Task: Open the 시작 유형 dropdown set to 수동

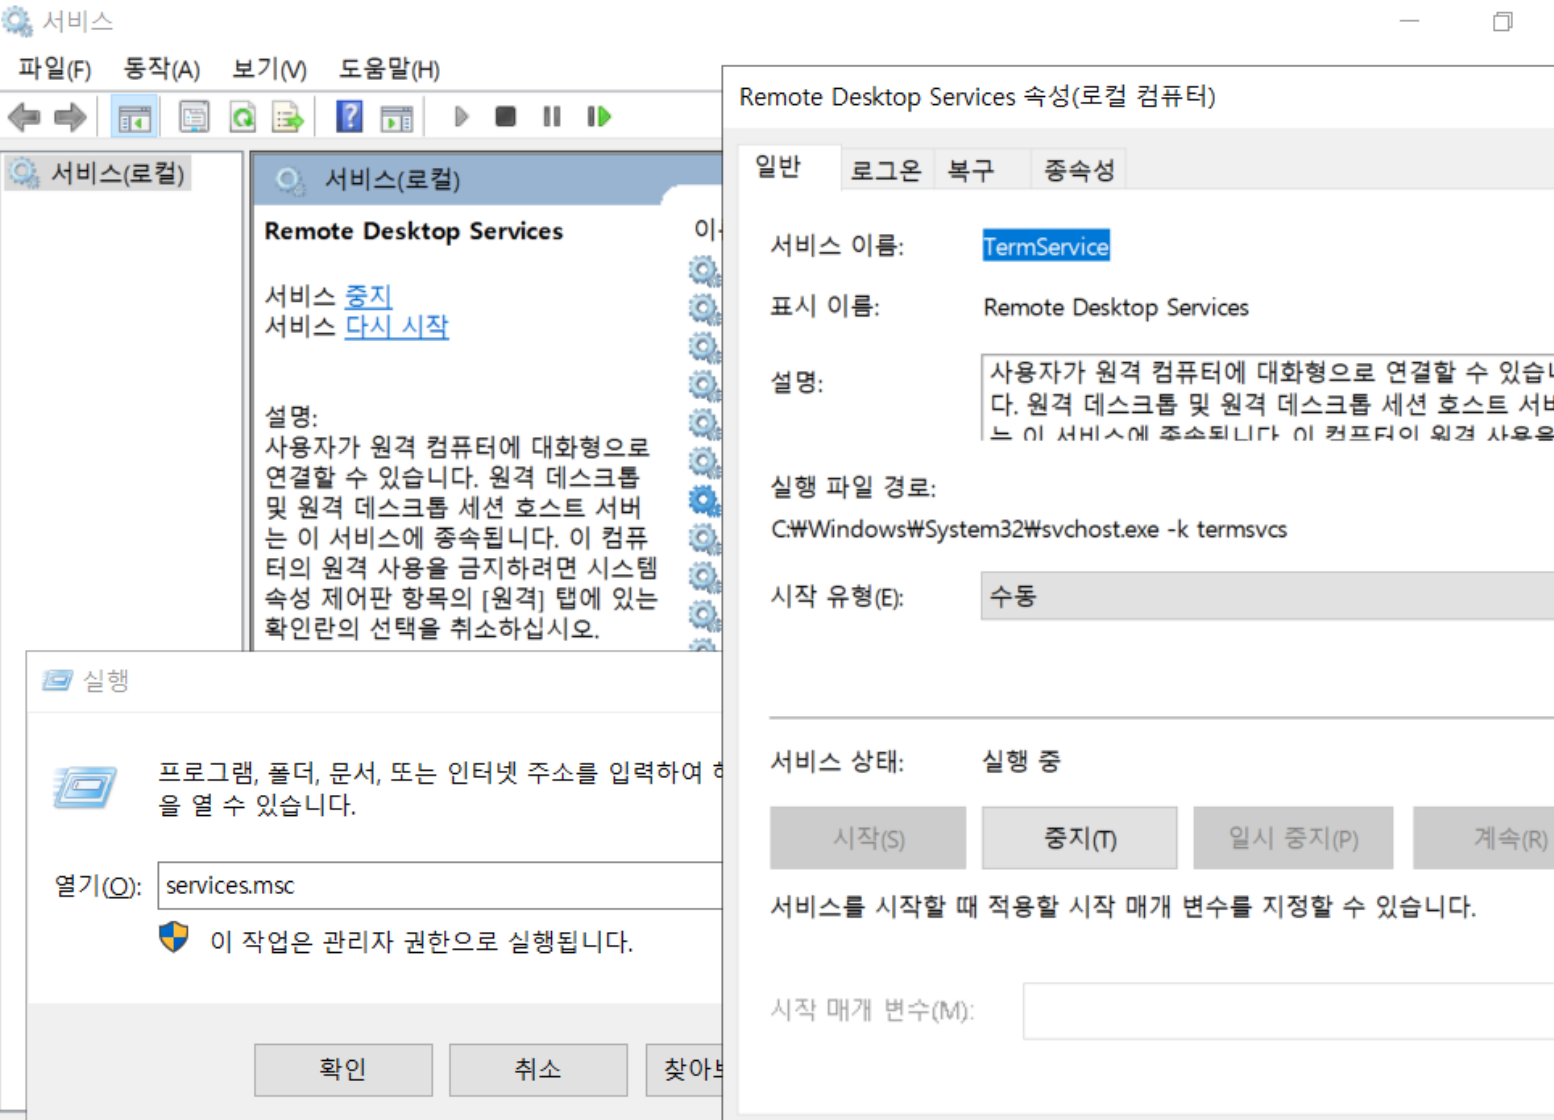Action: 1267,596
